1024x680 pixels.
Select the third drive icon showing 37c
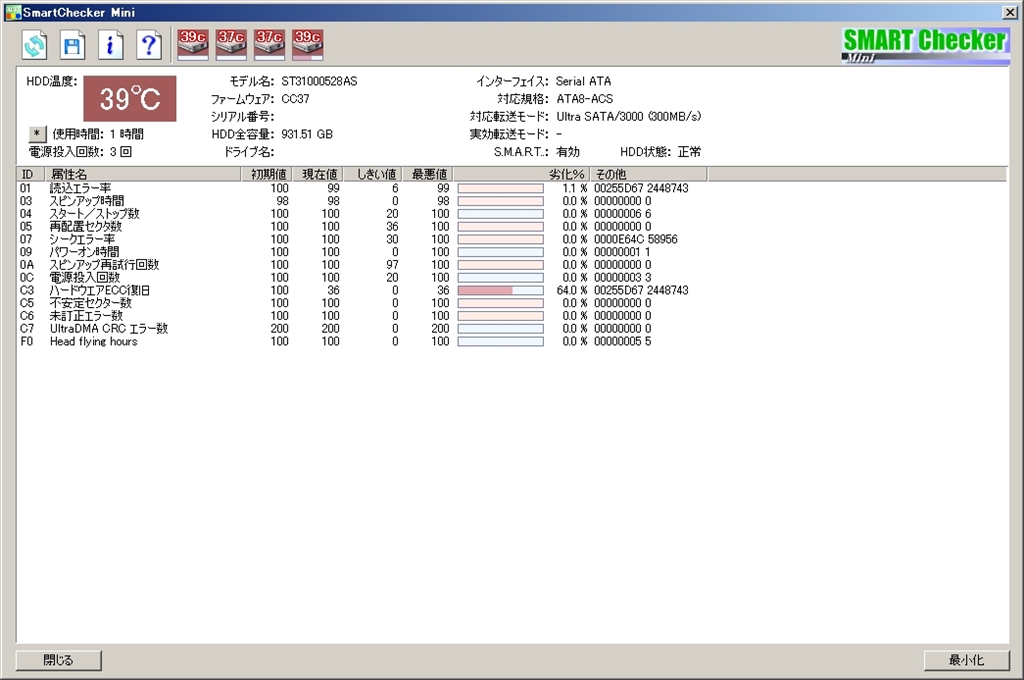point(269,45)
